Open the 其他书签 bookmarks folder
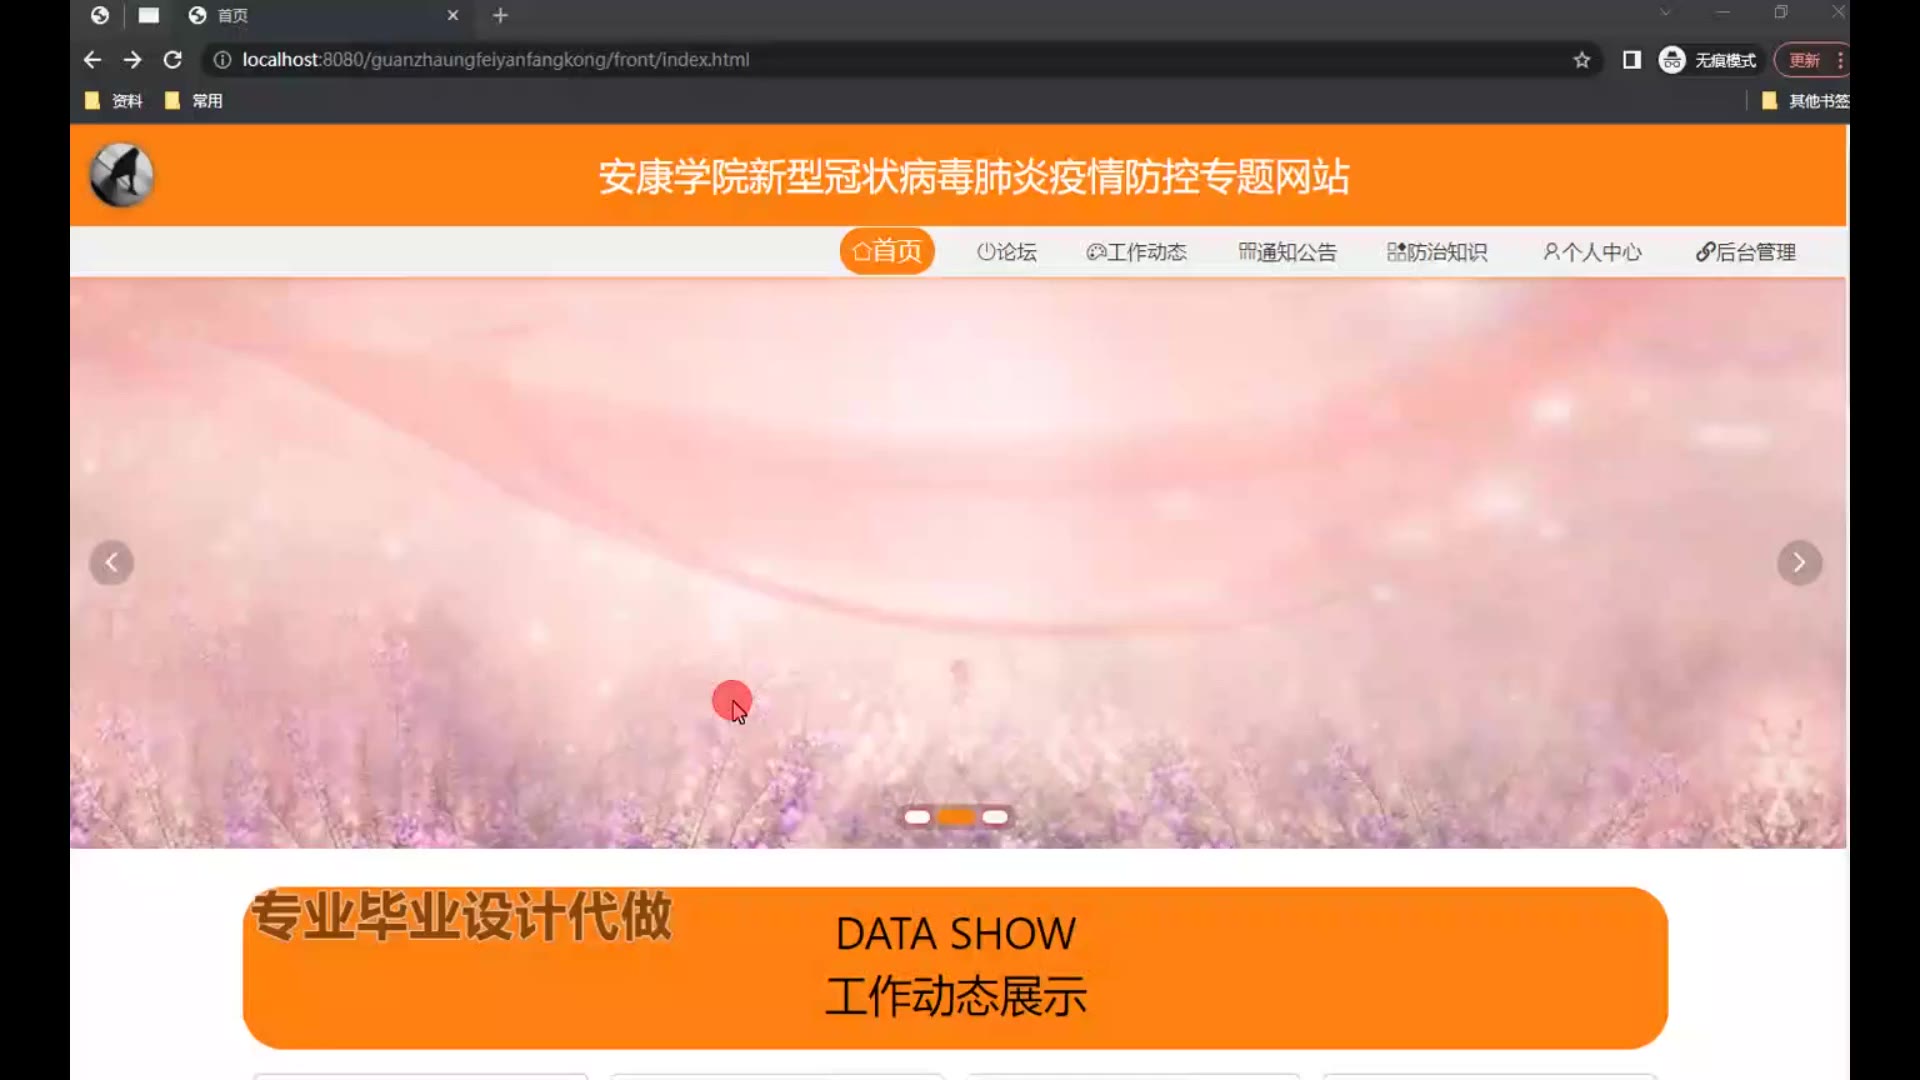This screenshot has width=1920, height=1080. (x=1805, y=101)
